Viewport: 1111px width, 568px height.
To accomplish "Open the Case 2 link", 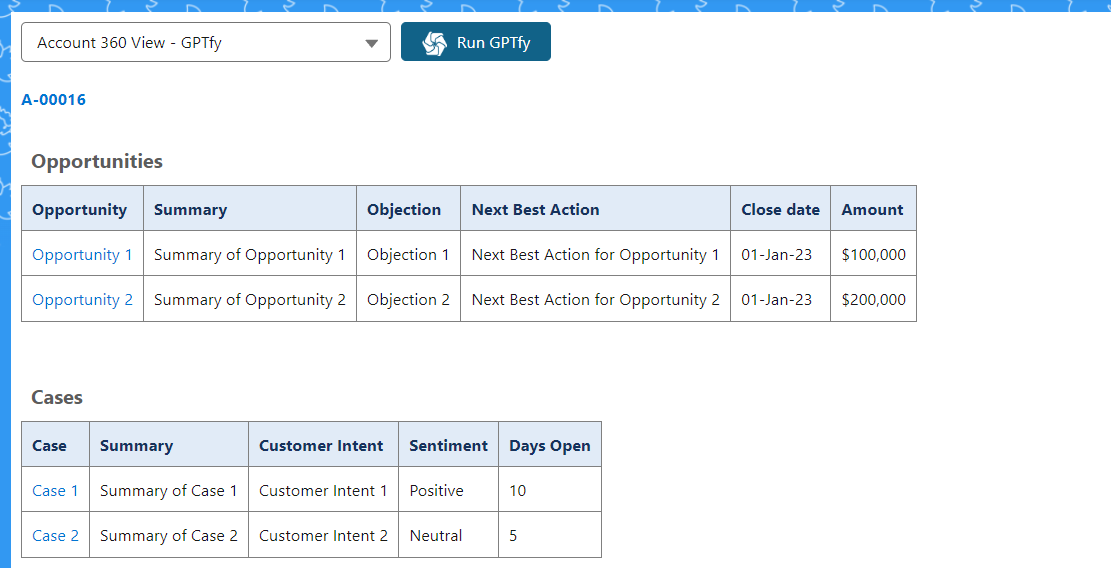I will pos(55,536).
